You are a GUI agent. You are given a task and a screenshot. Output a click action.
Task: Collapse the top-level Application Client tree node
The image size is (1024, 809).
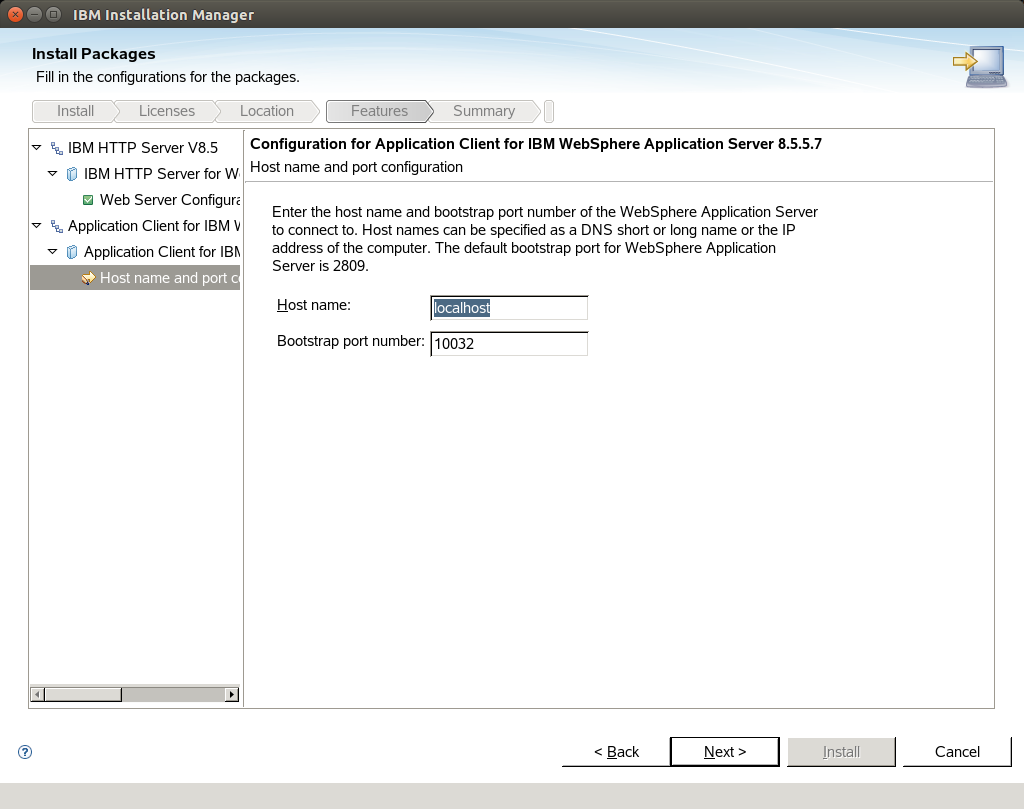[37, 226]
